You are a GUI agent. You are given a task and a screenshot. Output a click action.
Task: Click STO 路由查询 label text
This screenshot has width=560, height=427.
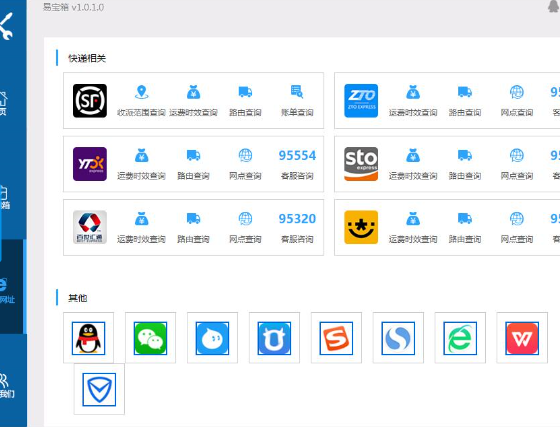coord(465,176)
